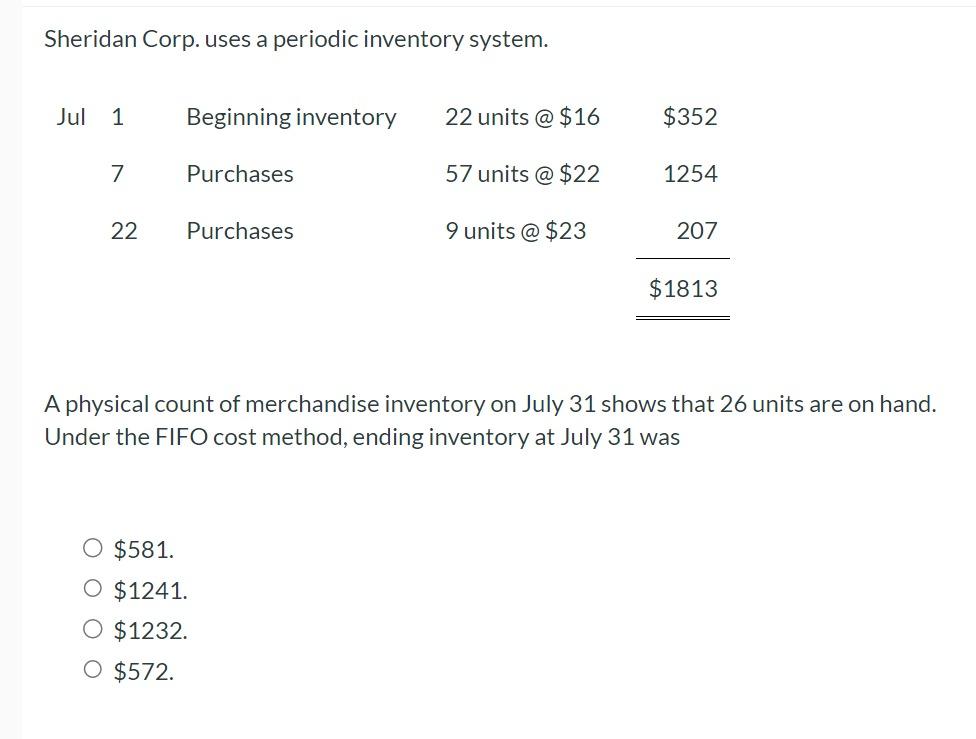Image resolution: width=976 pixels, height=739 pixels.
Task: Select the $572 answer option
Action: [x=92, y=671]
